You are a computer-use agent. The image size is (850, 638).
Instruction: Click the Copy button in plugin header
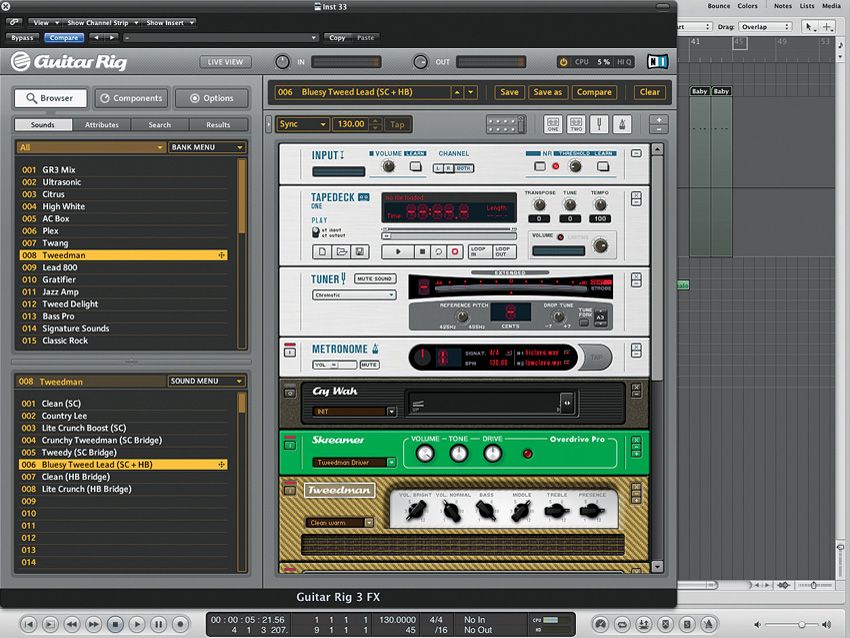point(337,38)
